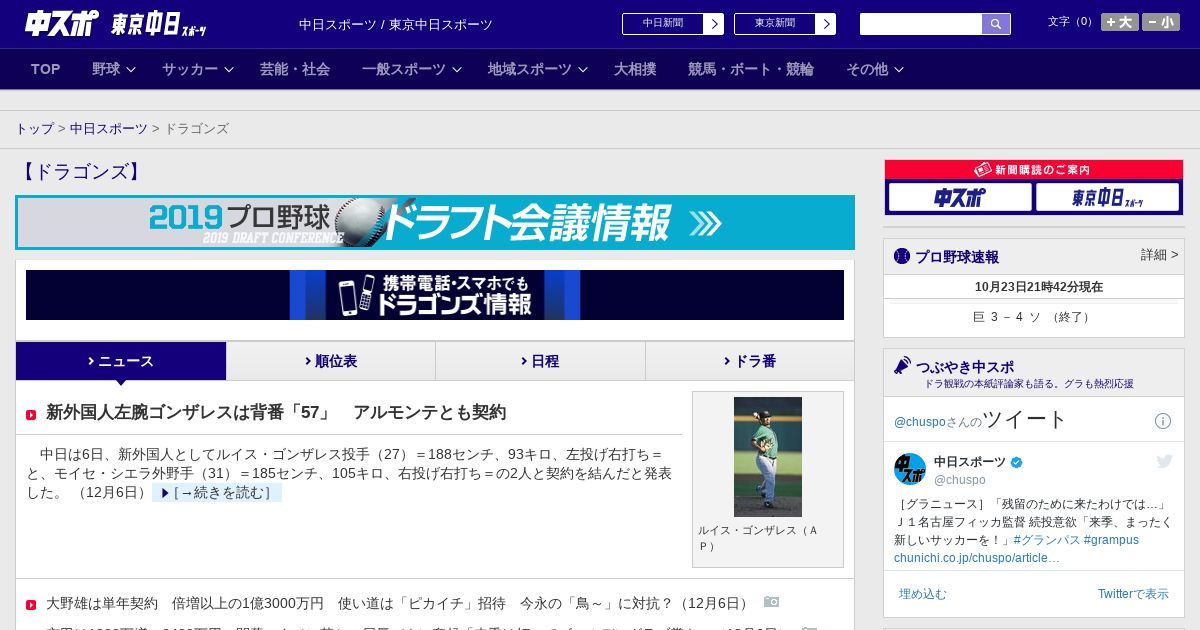Click the 埋め込む embed link

[x=922, y=594]
